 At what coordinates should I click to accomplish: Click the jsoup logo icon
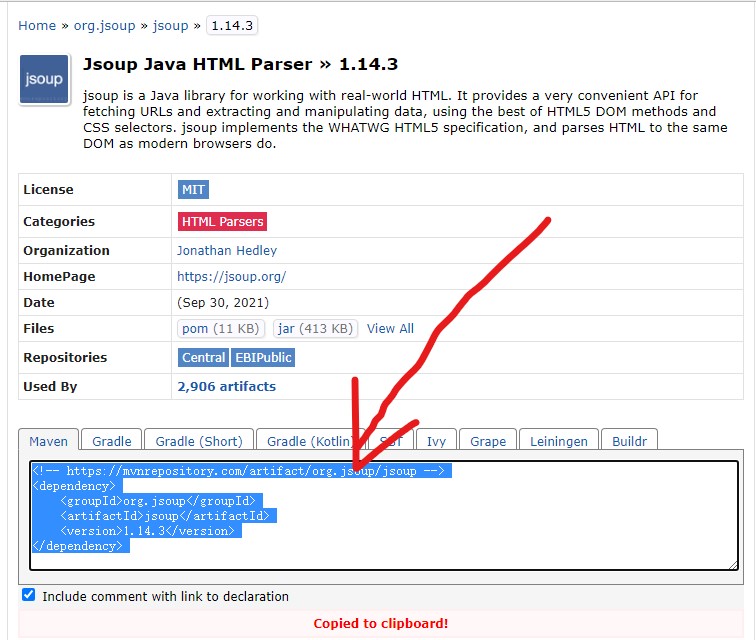pos(44,79)
